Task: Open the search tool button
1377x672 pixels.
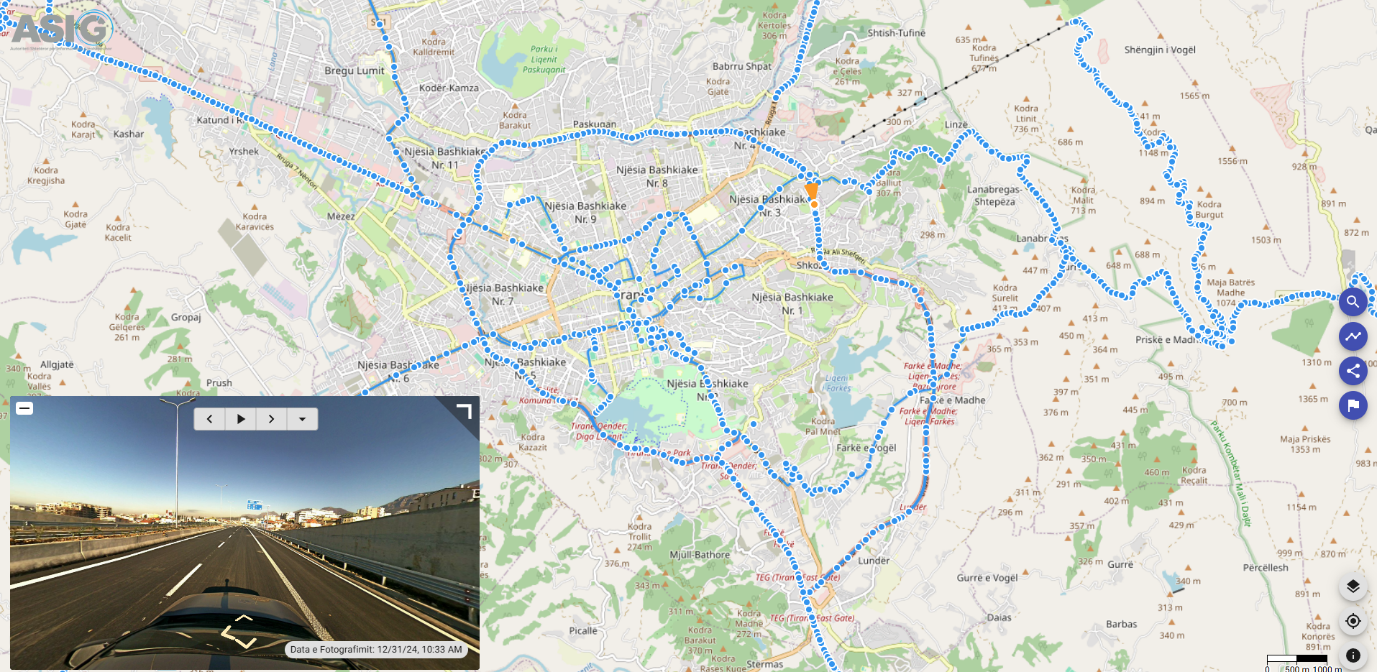Action: pos(1353,301)
